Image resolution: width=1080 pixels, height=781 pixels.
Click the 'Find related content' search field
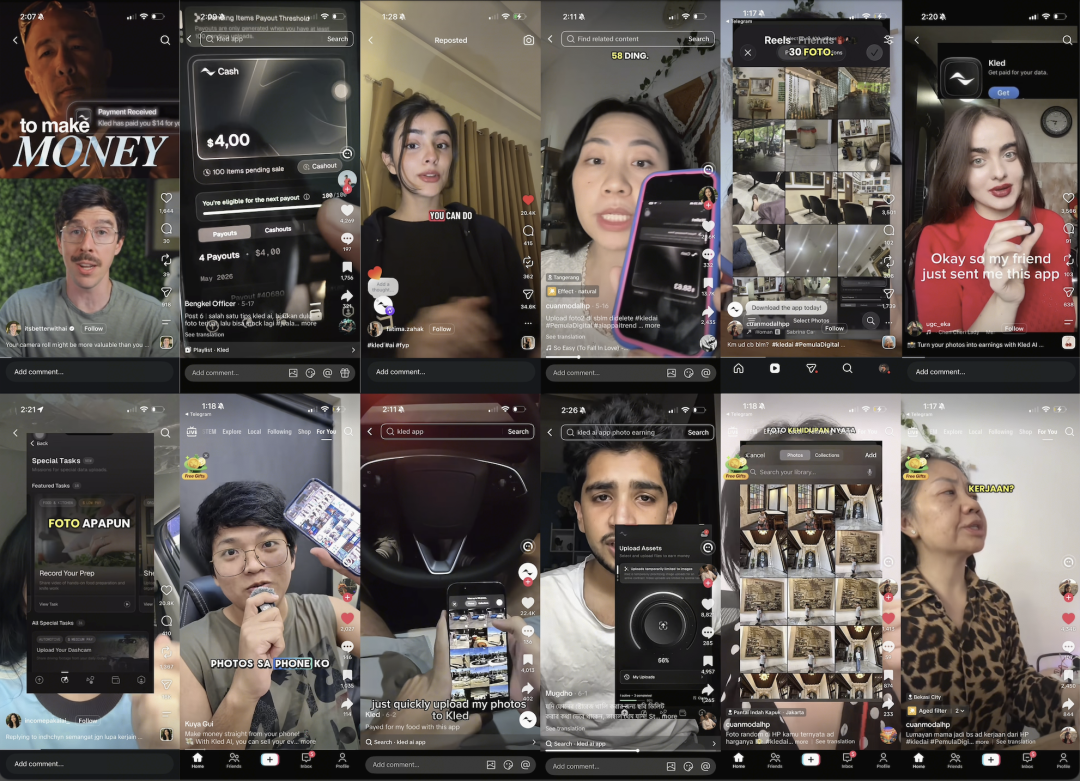pos(637,39)
